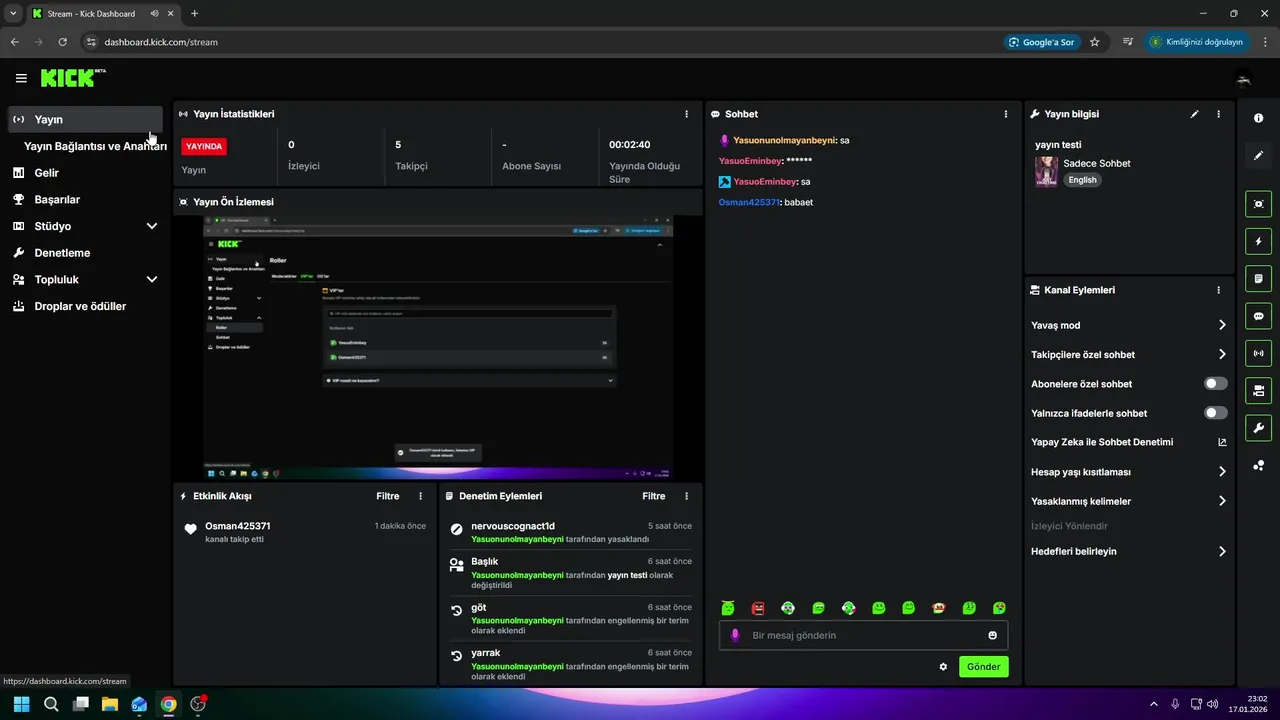The width and height of the screenshot is (1280, 720).
Task: Open Etkinlik Akışı three-dot menu
Action: coord(420,496)
